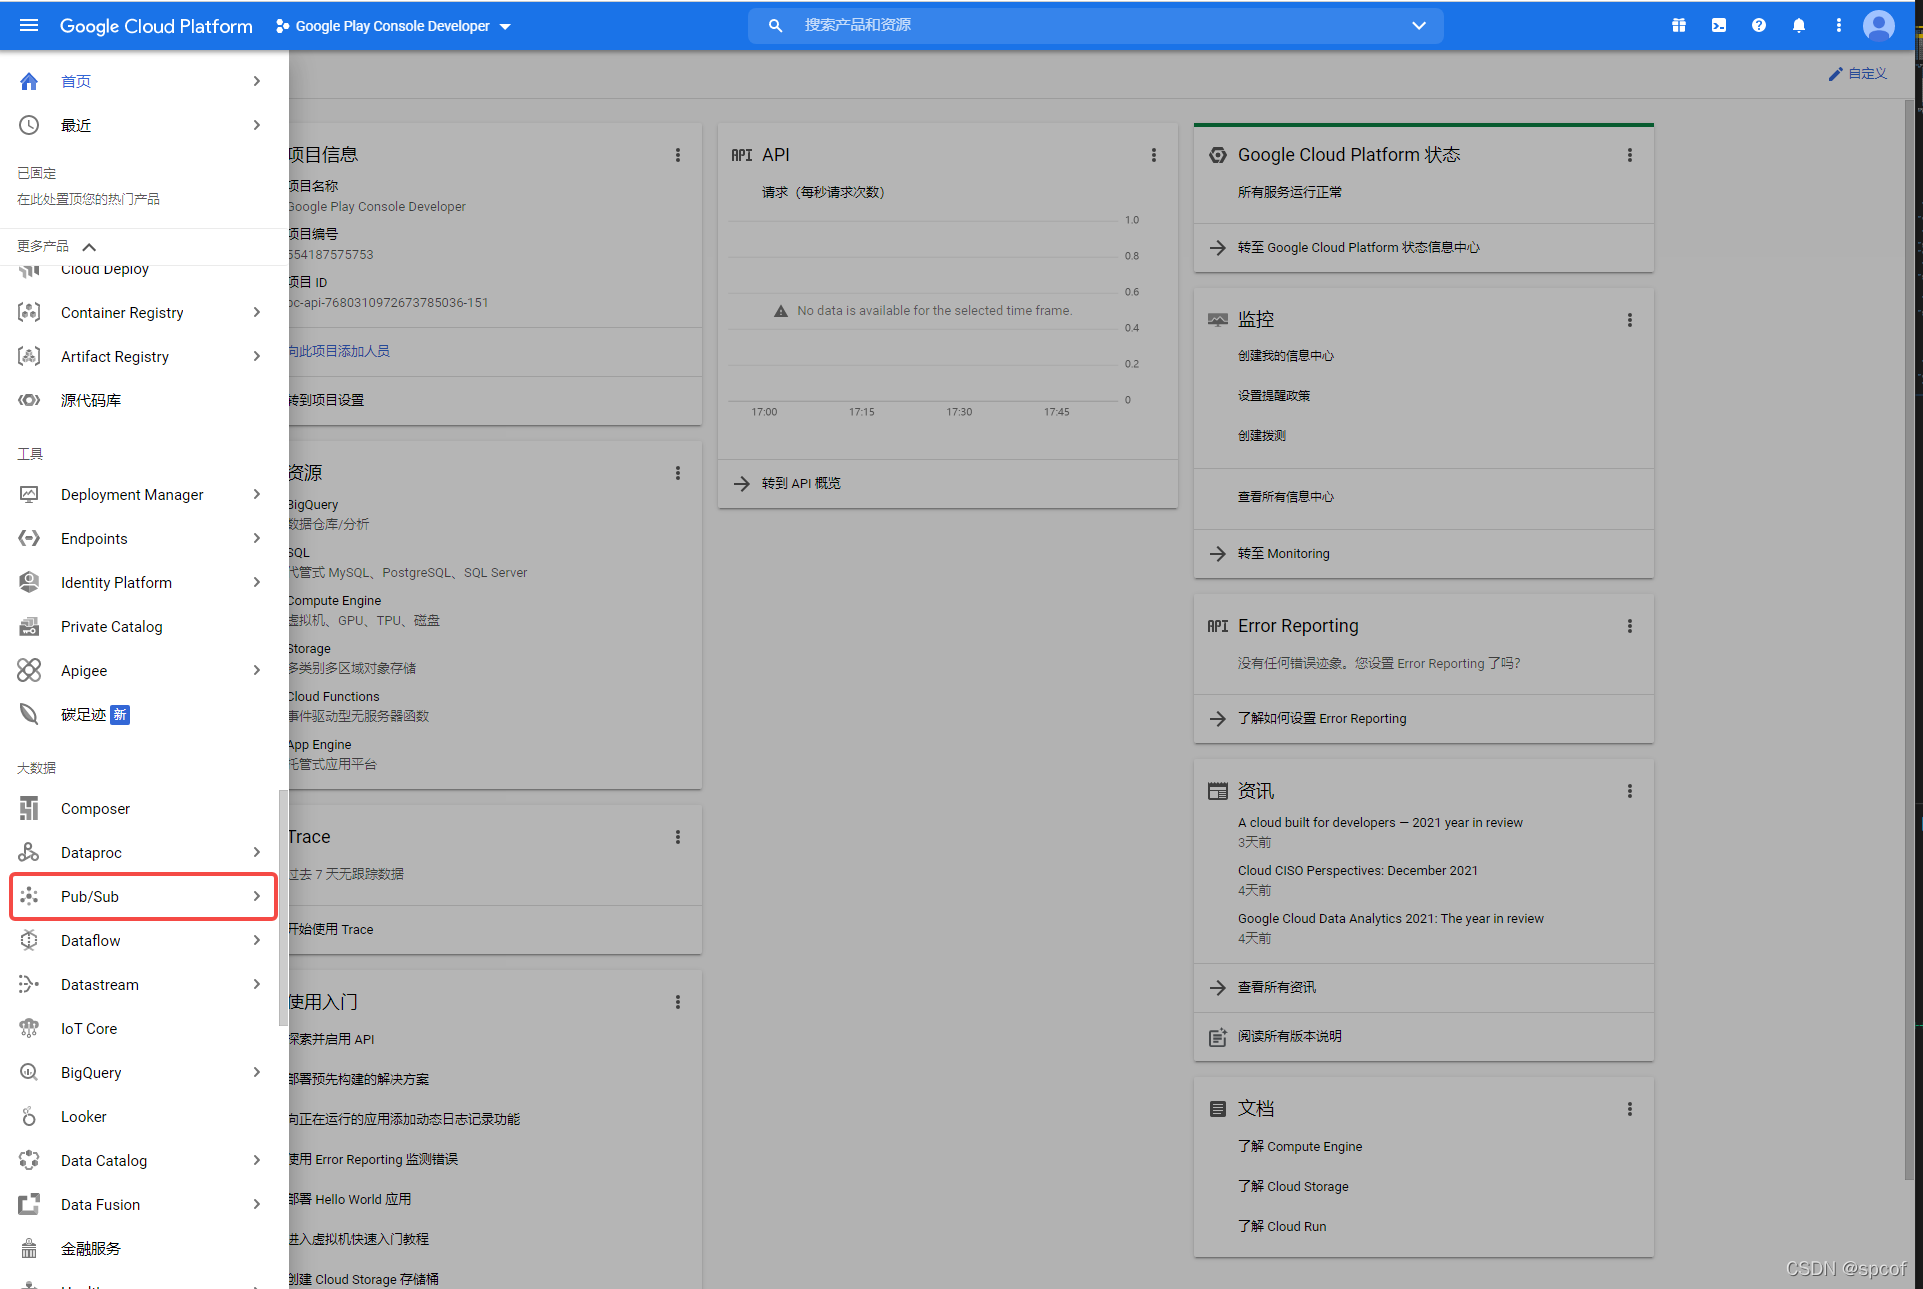The height and width of the screenshot is (1289, 1923).
Task: Click the help question mark icon
Action: click(1758, 25)
